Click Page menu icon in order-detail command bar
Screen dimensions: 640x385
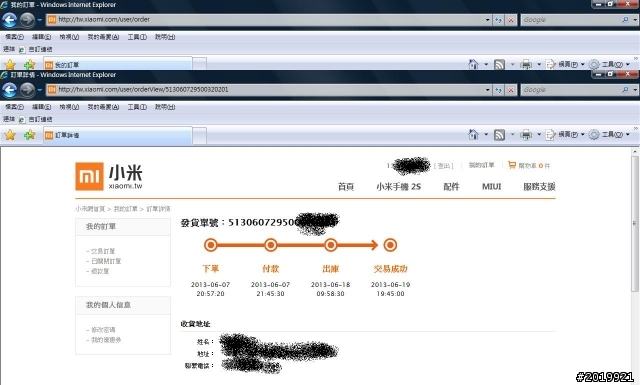coord(551,134)
